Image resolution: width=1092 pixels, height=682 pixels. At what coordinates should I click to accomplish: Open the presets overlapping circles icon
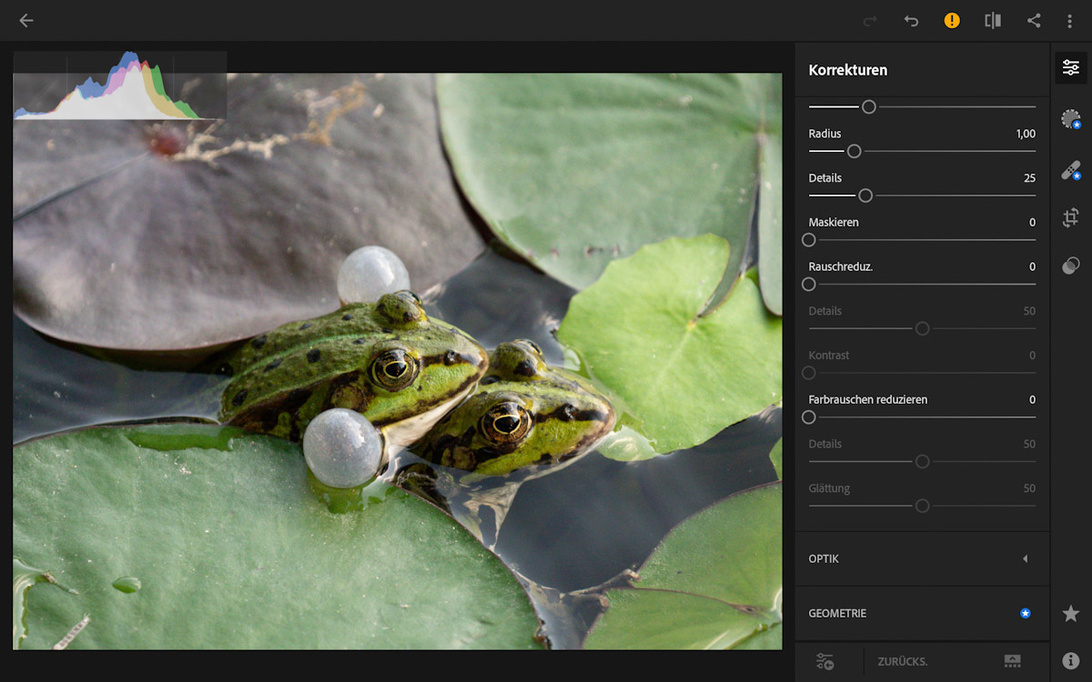pyautogui.click(x=1071, y=265)
